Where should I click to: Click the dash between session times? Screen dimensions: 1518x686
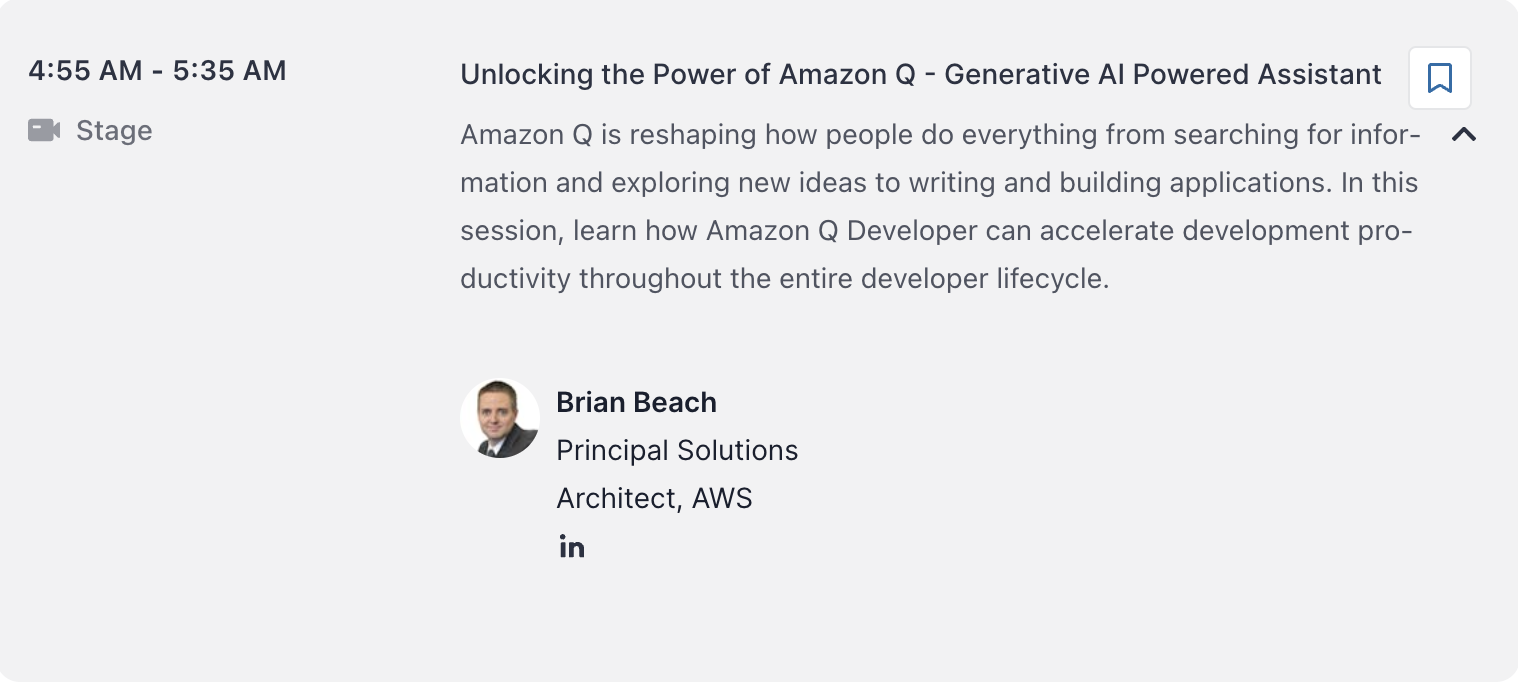click(x=156, y=72)
